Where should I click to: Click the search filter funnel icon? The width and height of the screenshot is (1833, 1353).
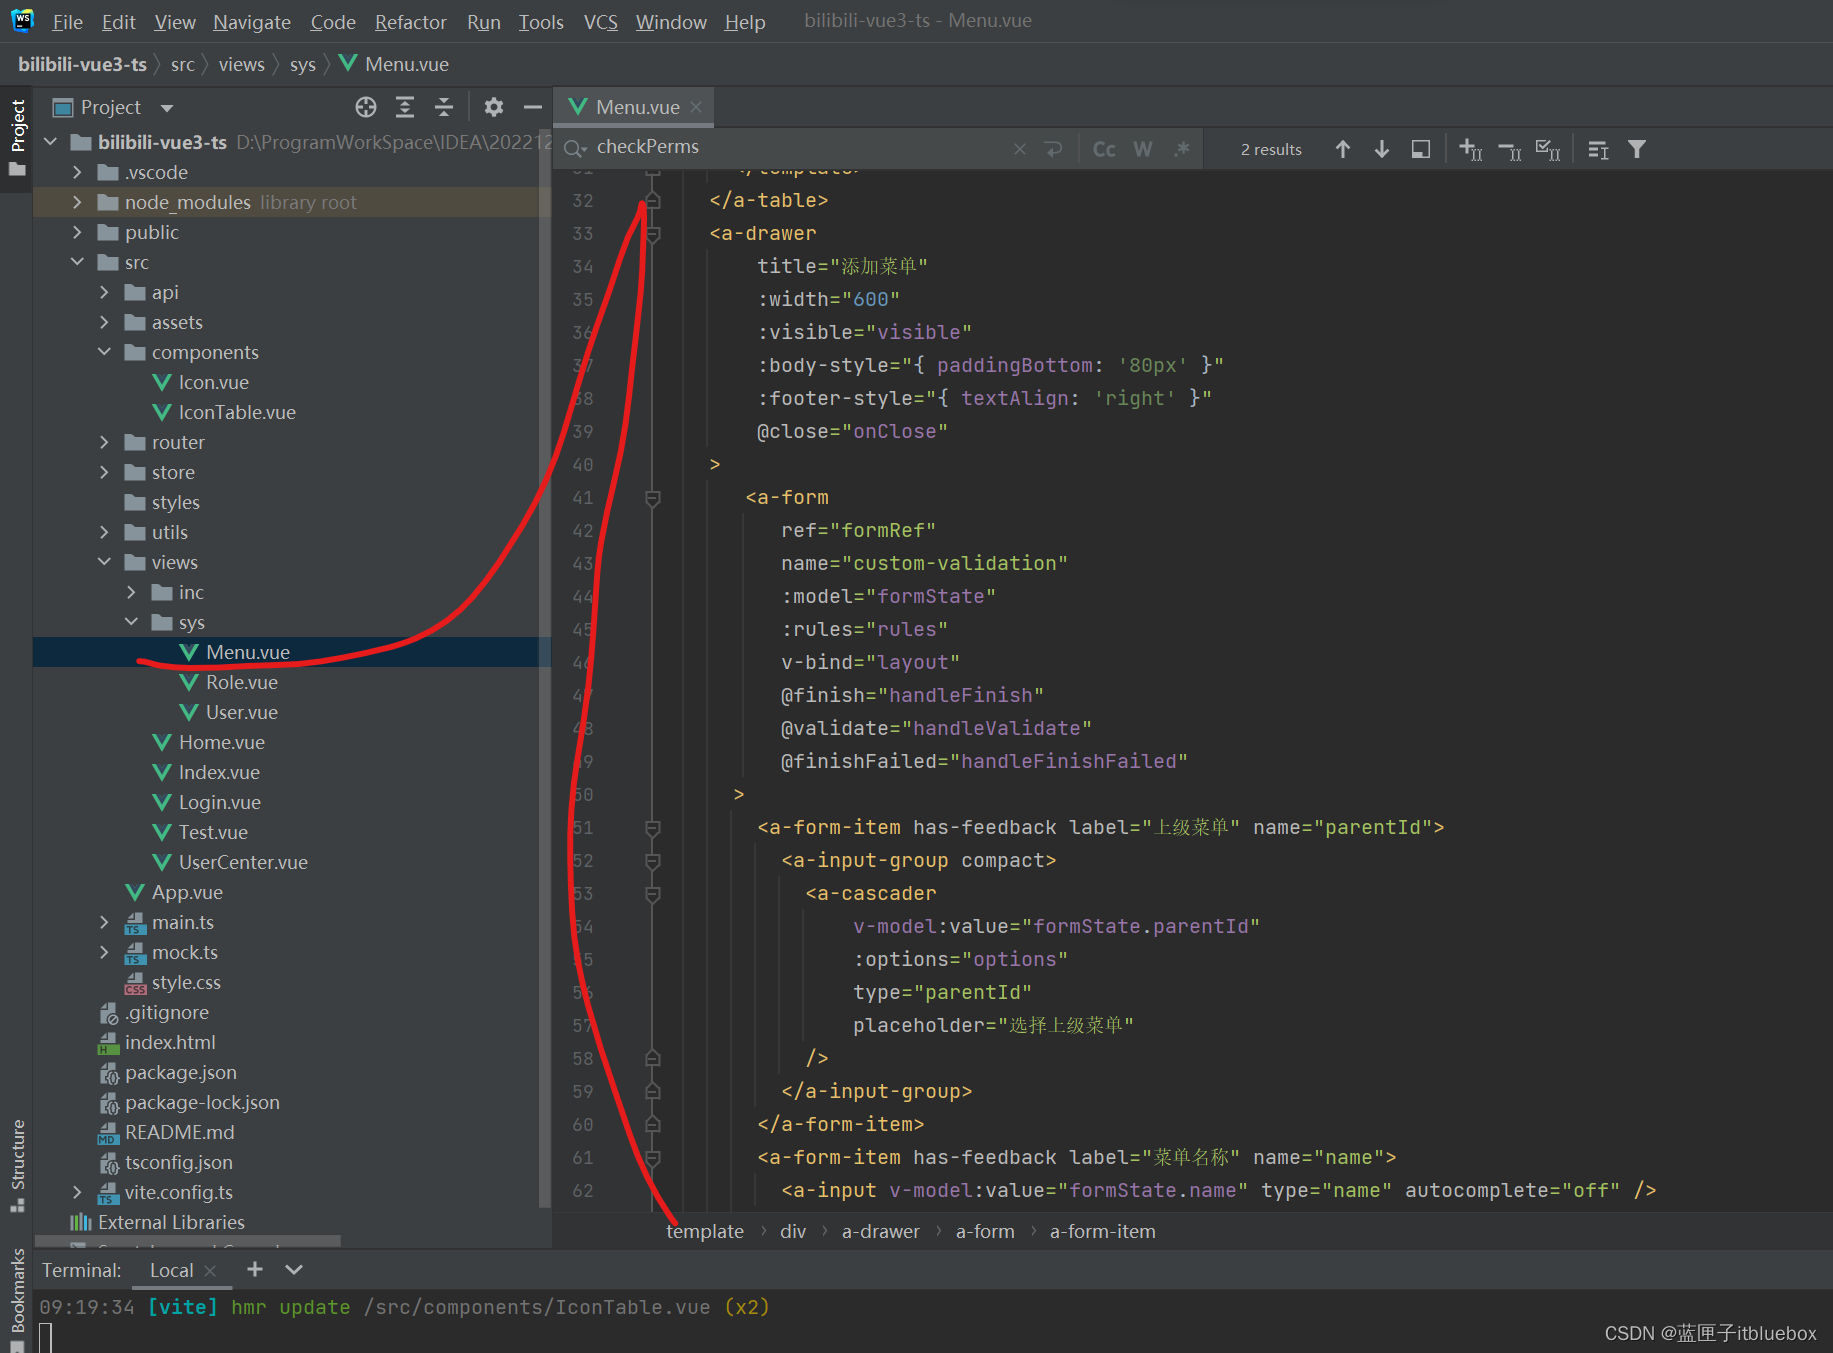click(x=1636, y=149)
